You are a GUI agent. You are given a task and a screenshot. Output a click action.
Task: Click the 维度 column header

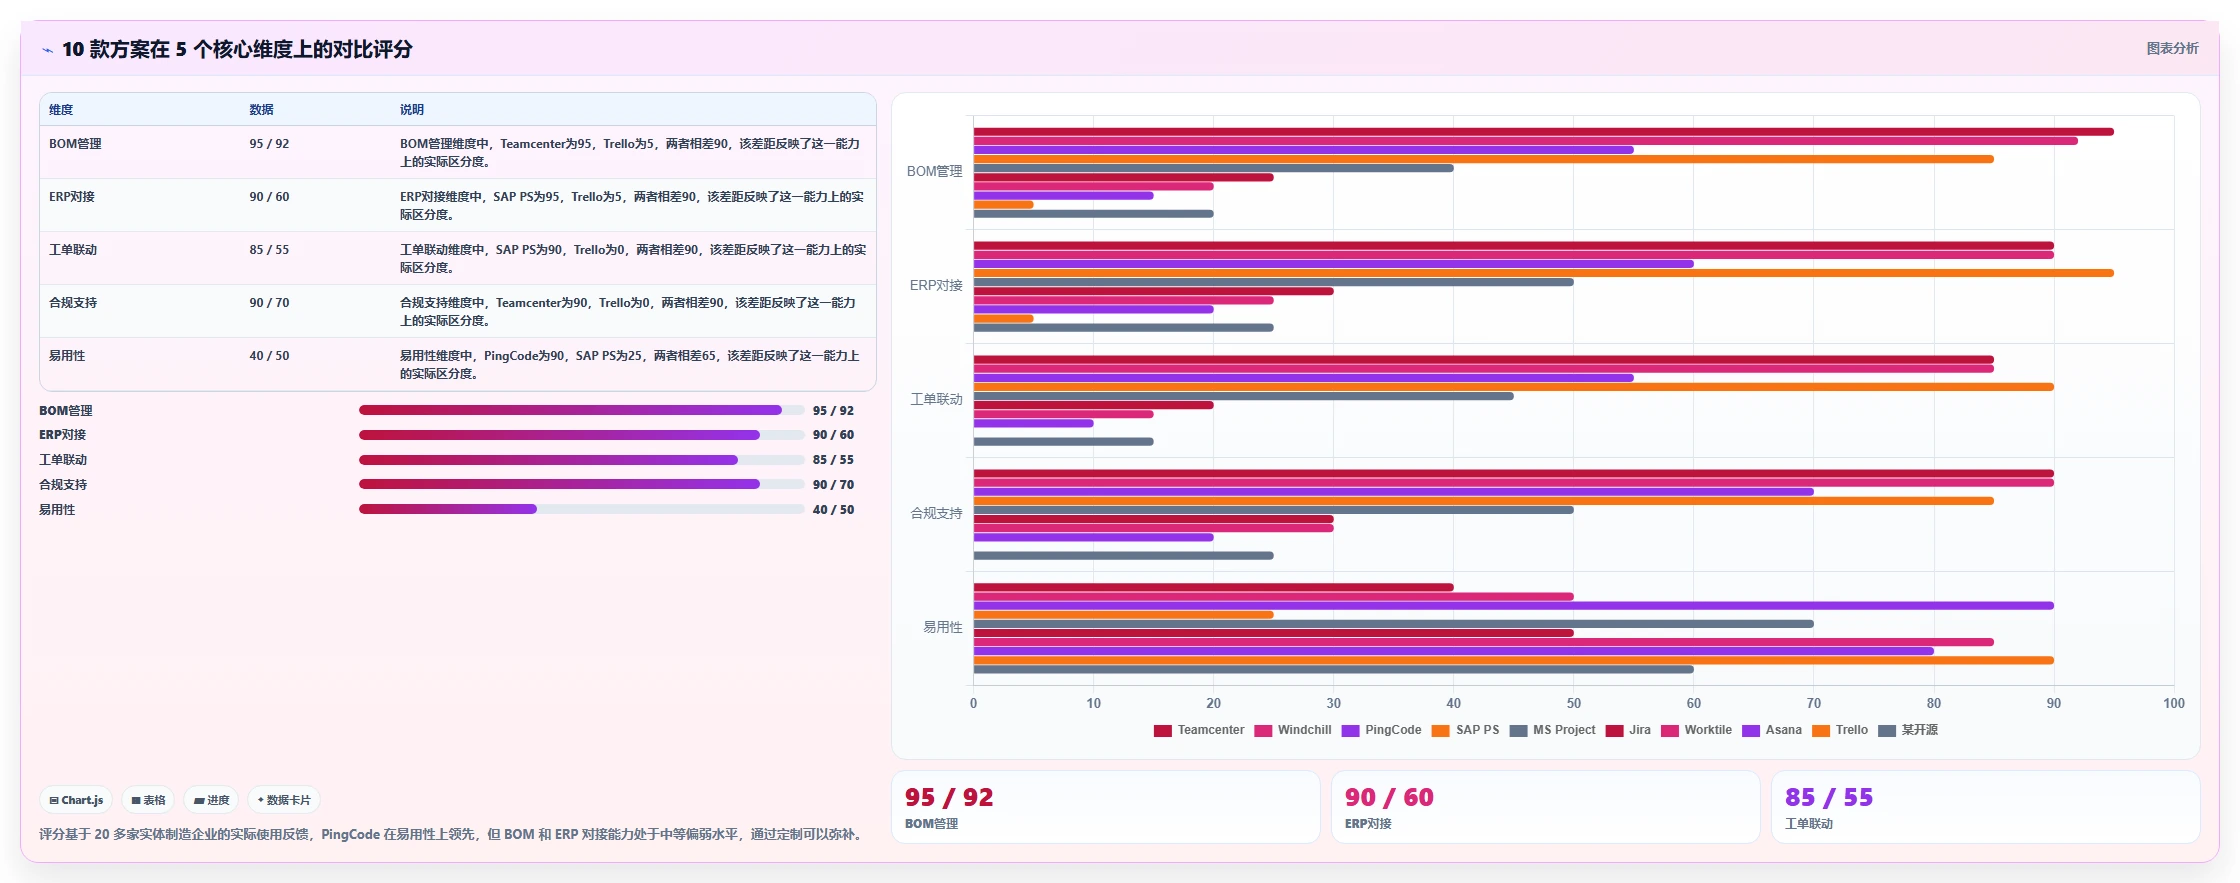(x=61, y=110)
